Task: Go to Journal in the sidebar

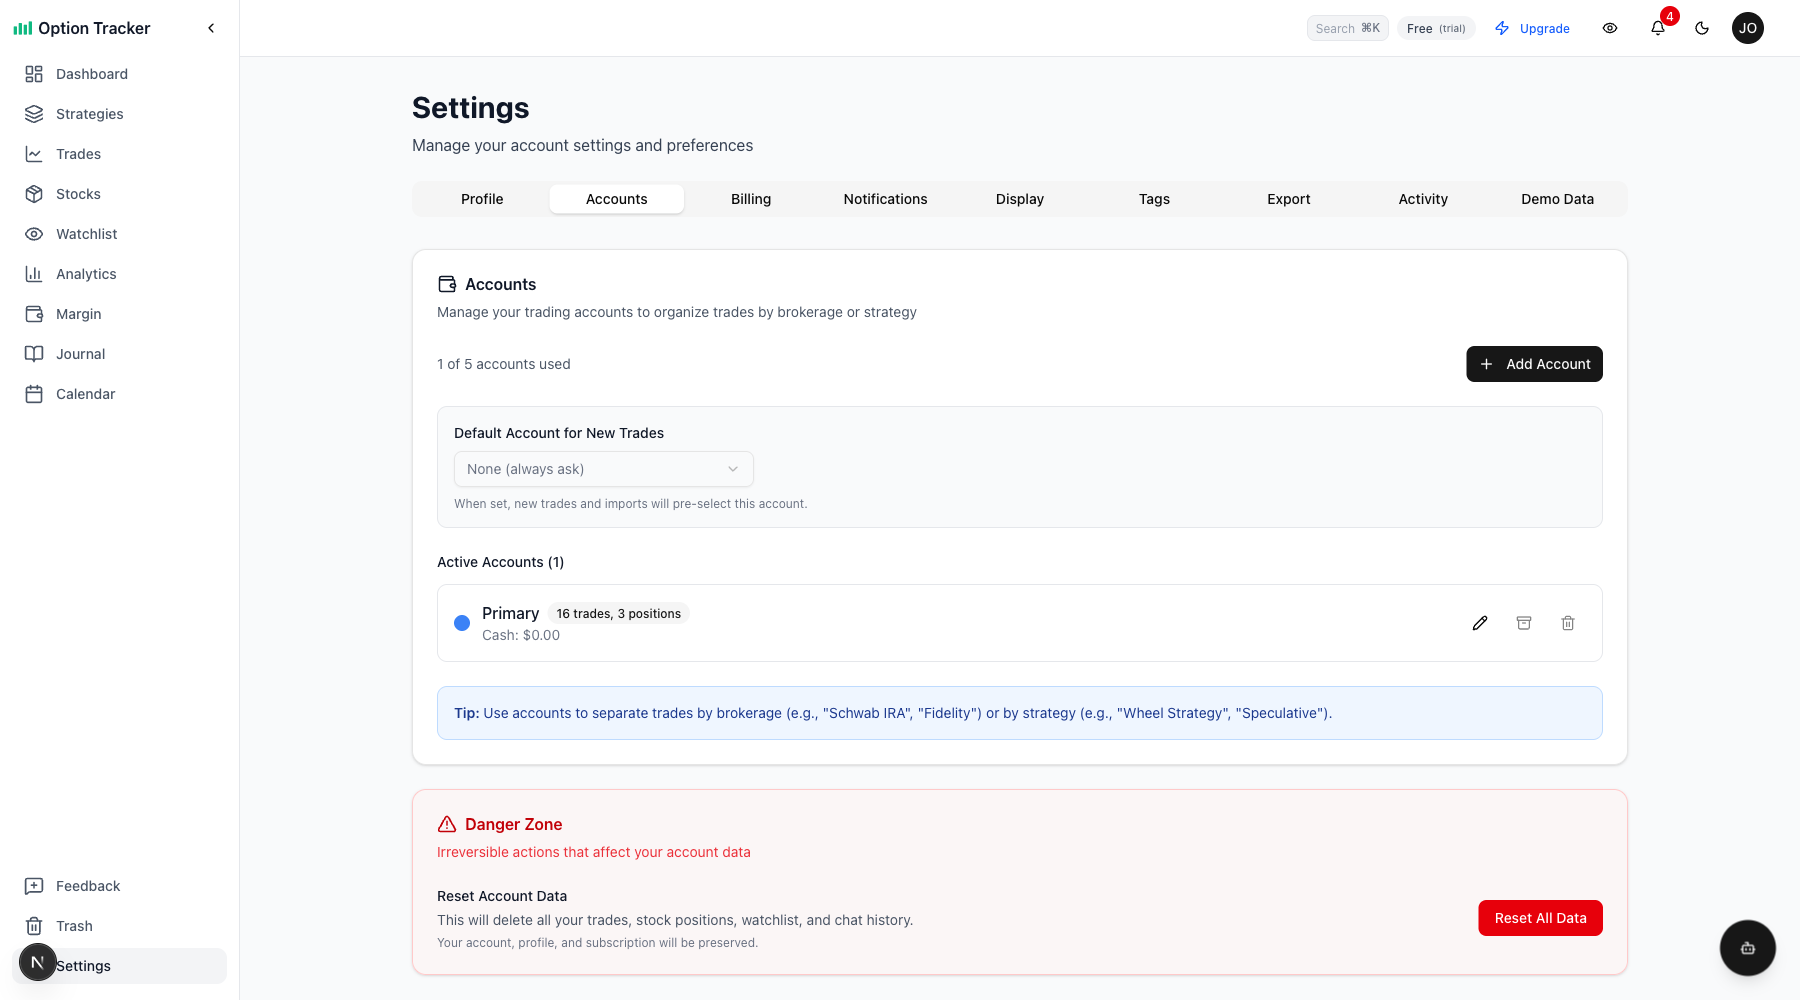Action: point(80,354)
